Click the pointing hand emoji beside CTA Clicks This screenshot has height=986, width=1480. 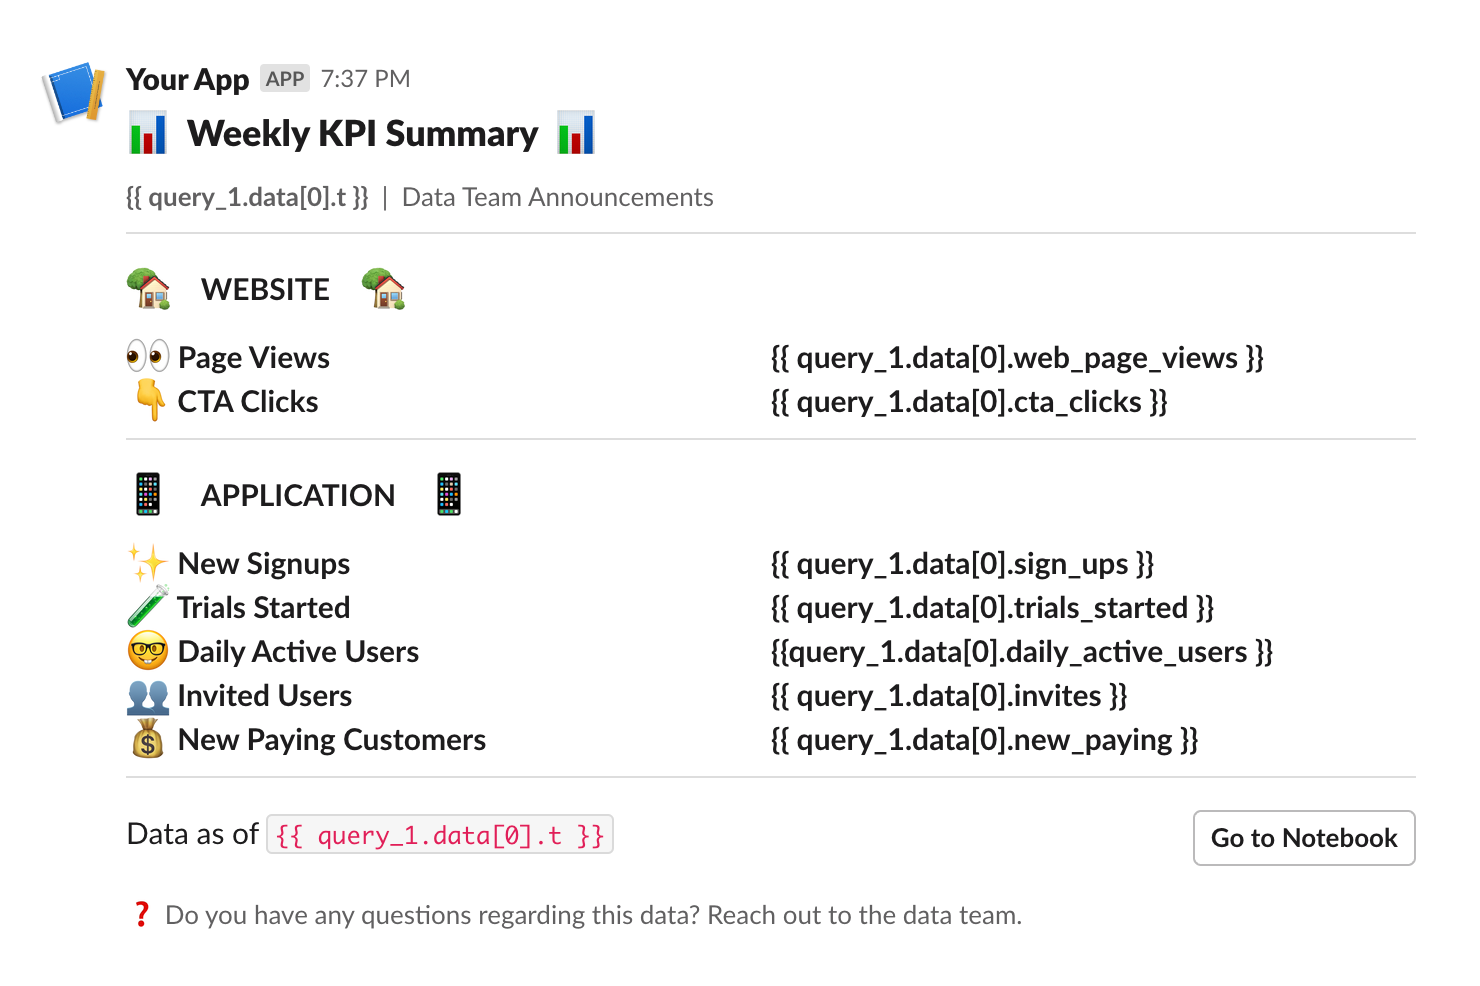point(150,401)
